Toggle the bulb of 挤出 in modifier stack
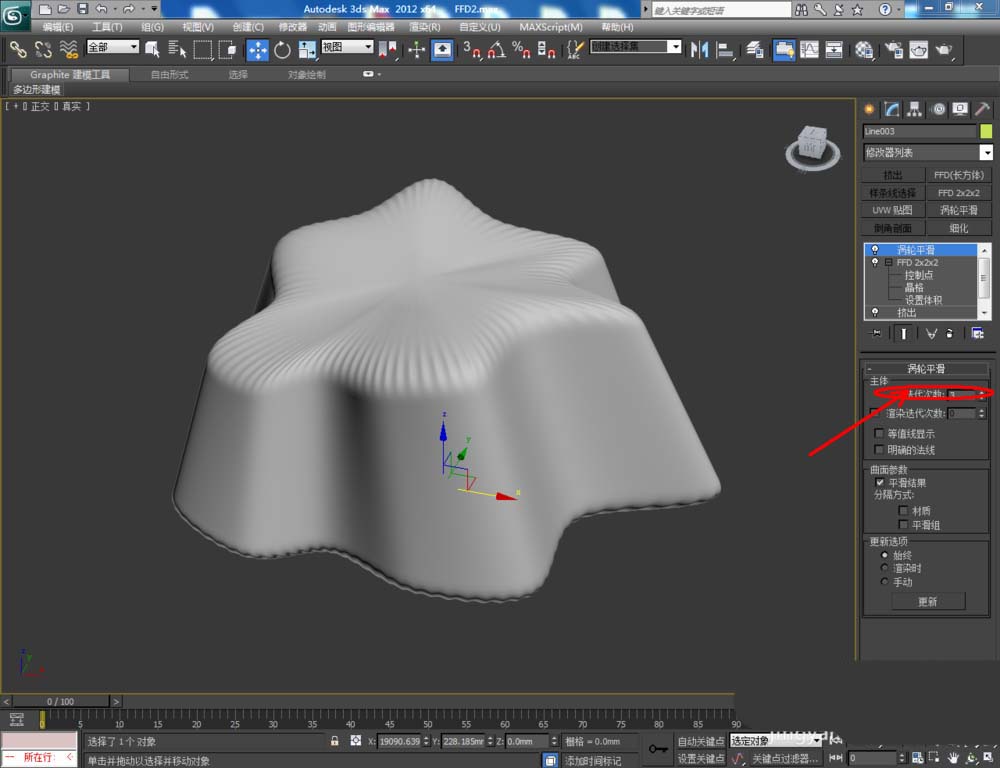This screenshot has height=768, width=1000. [874, 313]
